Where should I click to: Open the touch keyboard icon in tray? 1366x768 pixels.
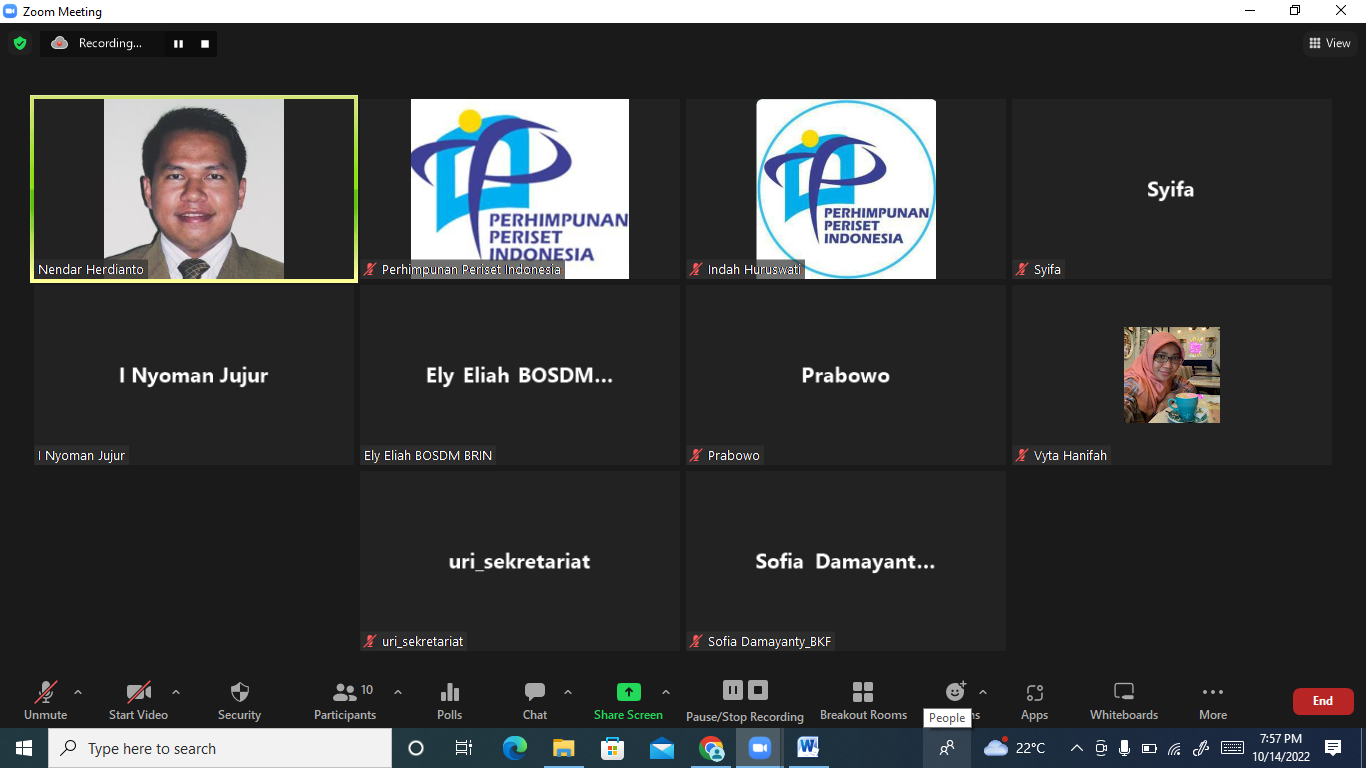point(1232,748)
